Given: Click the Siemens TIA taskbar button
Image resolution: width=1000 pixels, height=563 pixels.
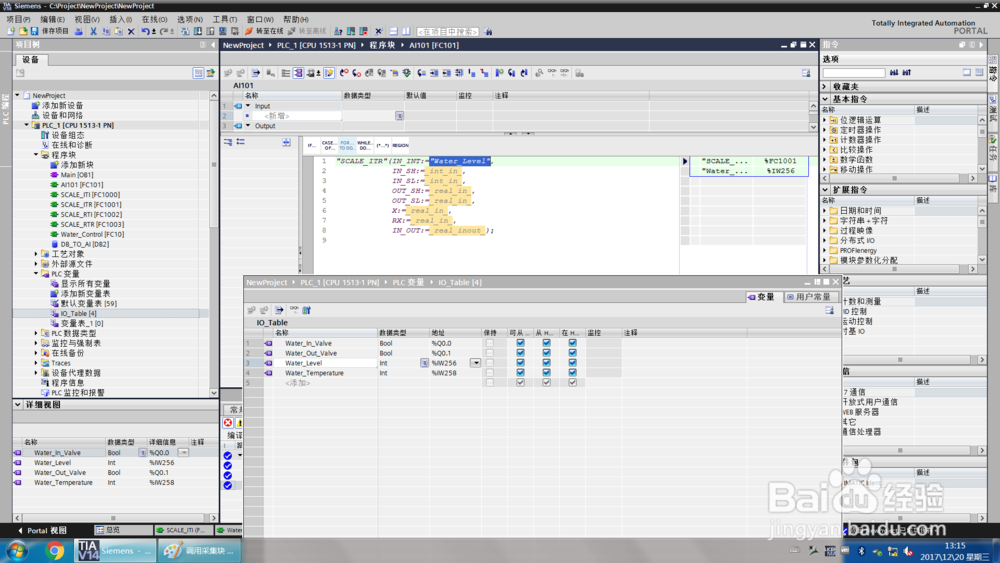Looking at the screenshot, I should pos(115,550).
